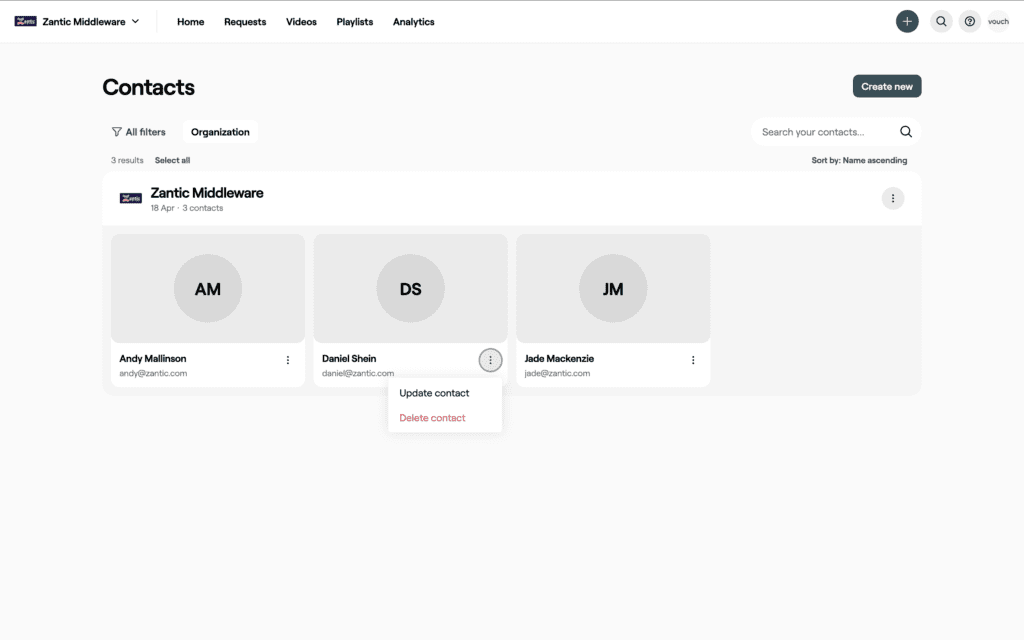Open the vouch account avatar
Screen dimensions: 1024x640
click(x=999, y=22)
